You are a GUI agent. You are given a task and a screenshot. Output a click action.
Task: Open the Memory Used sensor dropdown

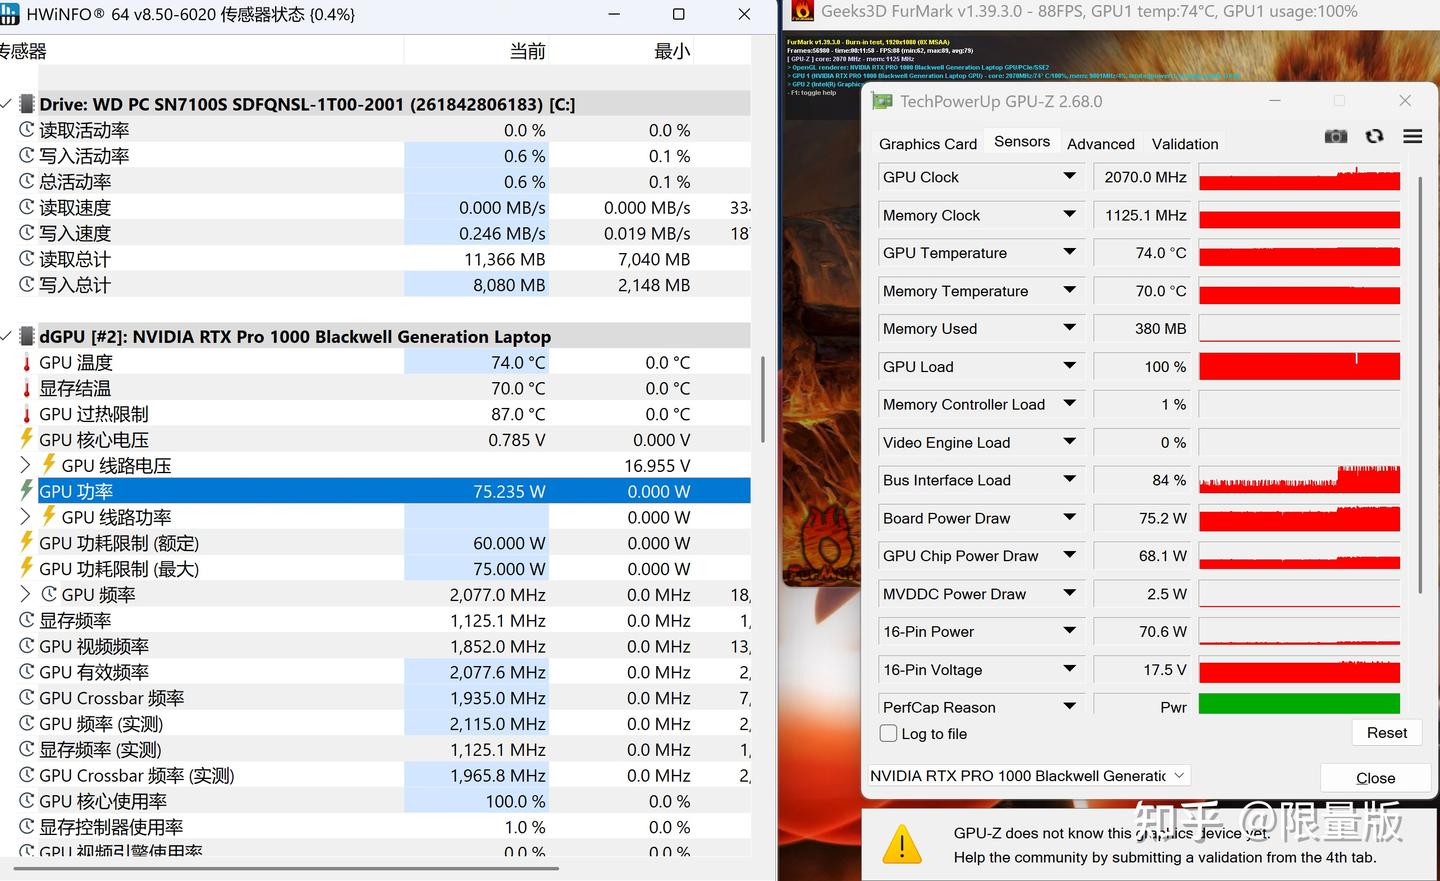tap(1069, 328)
